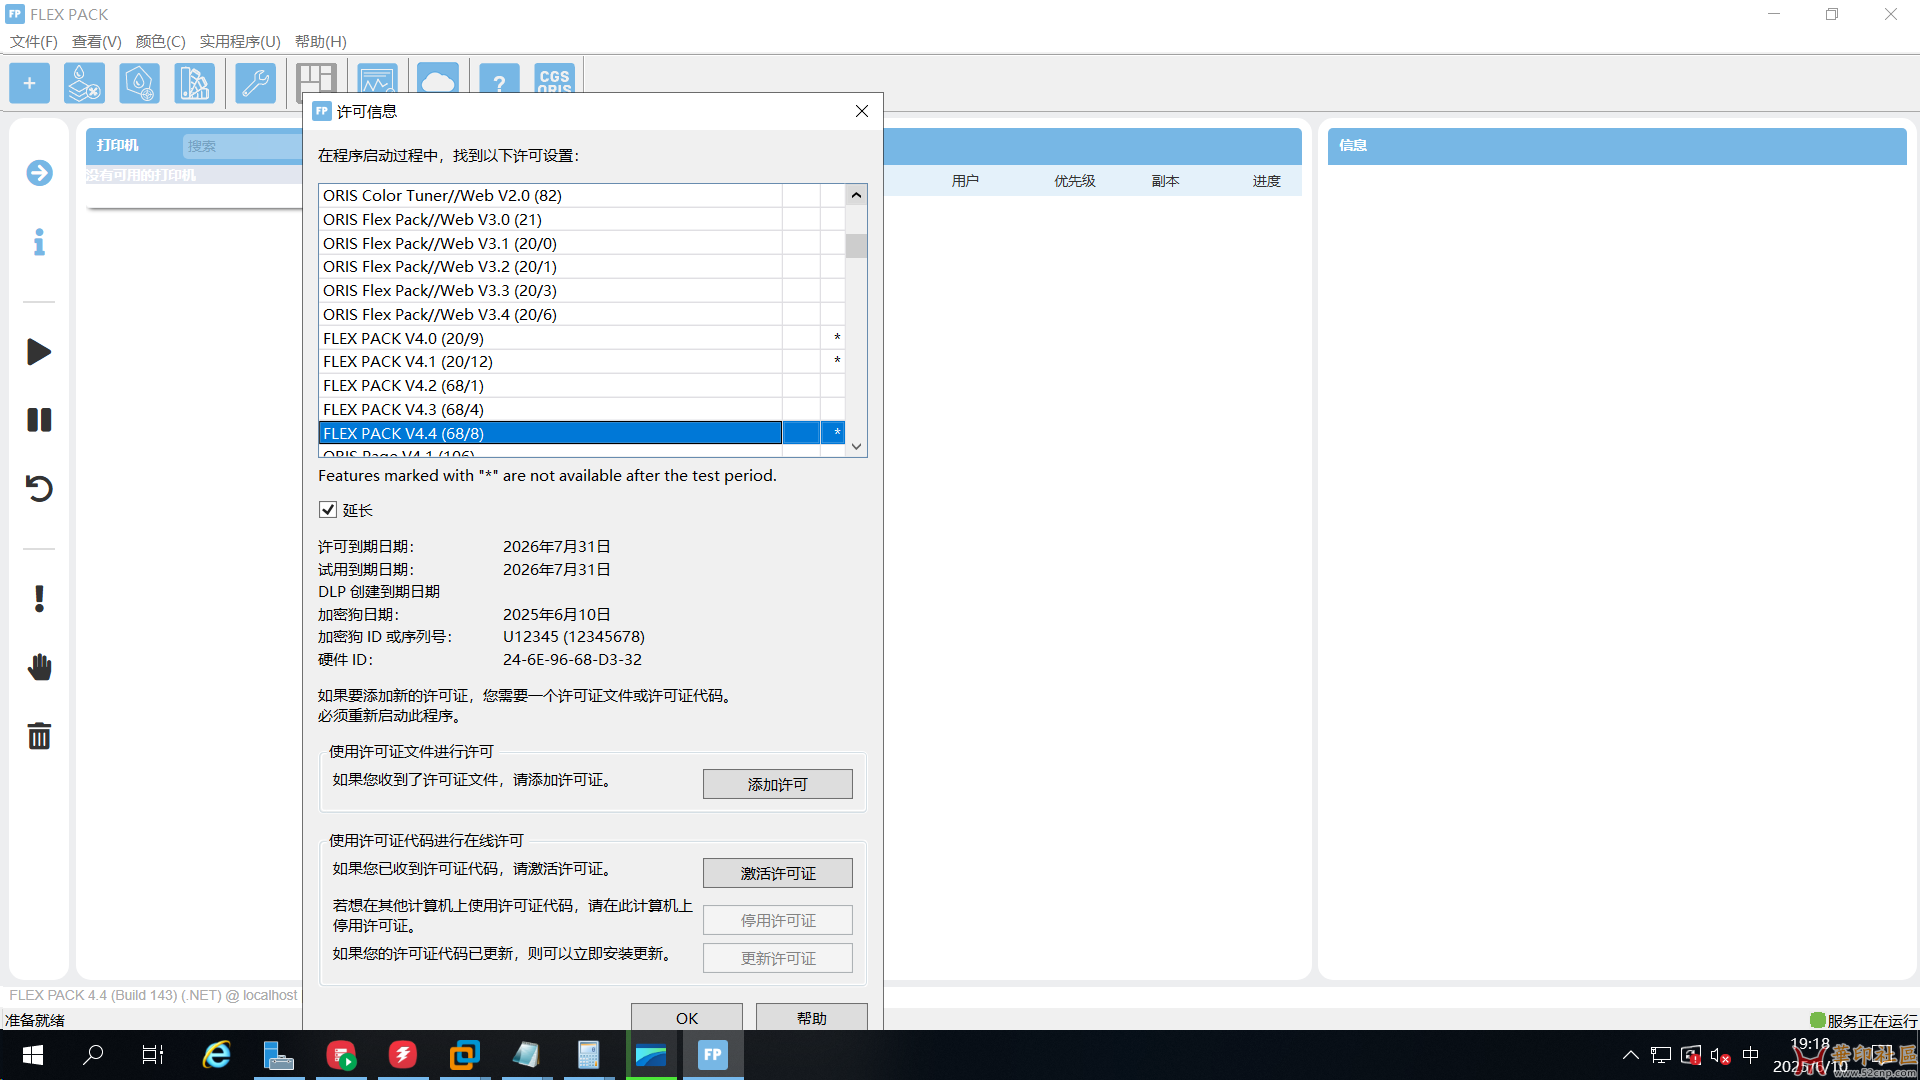
Task: Open Internet Explorer from taskbar
Action: click(216, 1055)
